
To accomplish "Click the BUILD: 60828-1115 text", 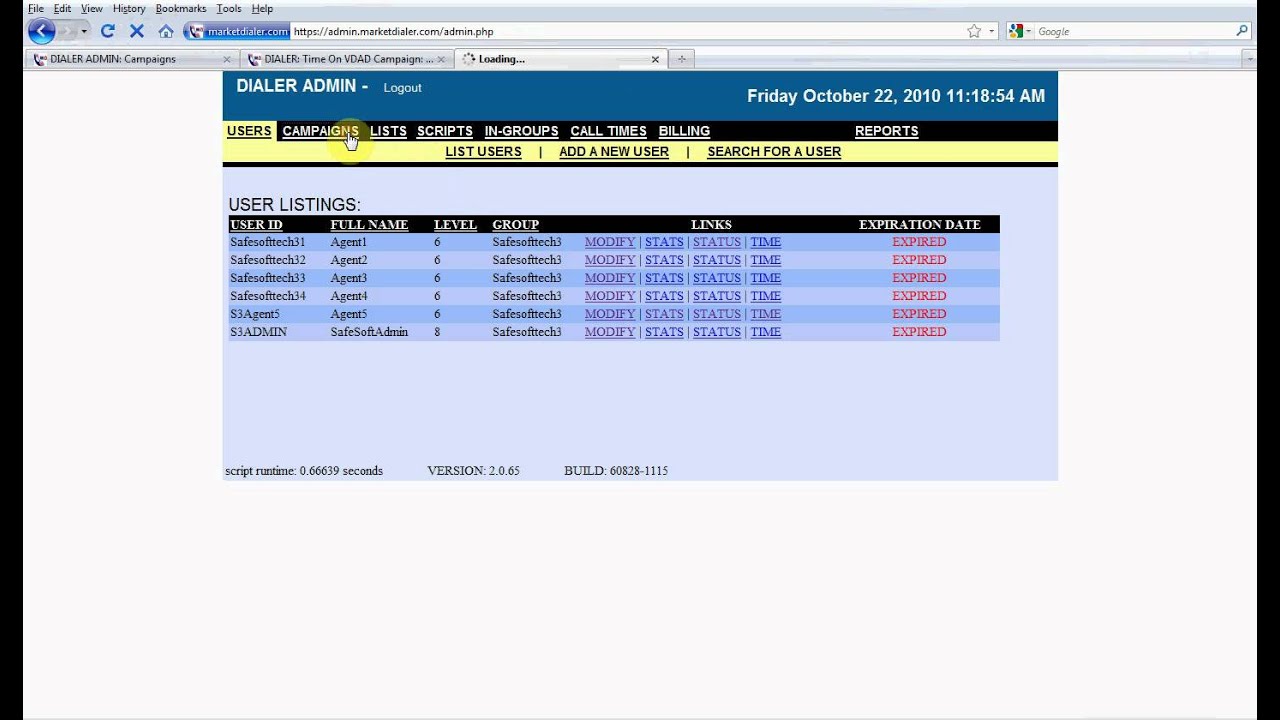I will point(616,471).
